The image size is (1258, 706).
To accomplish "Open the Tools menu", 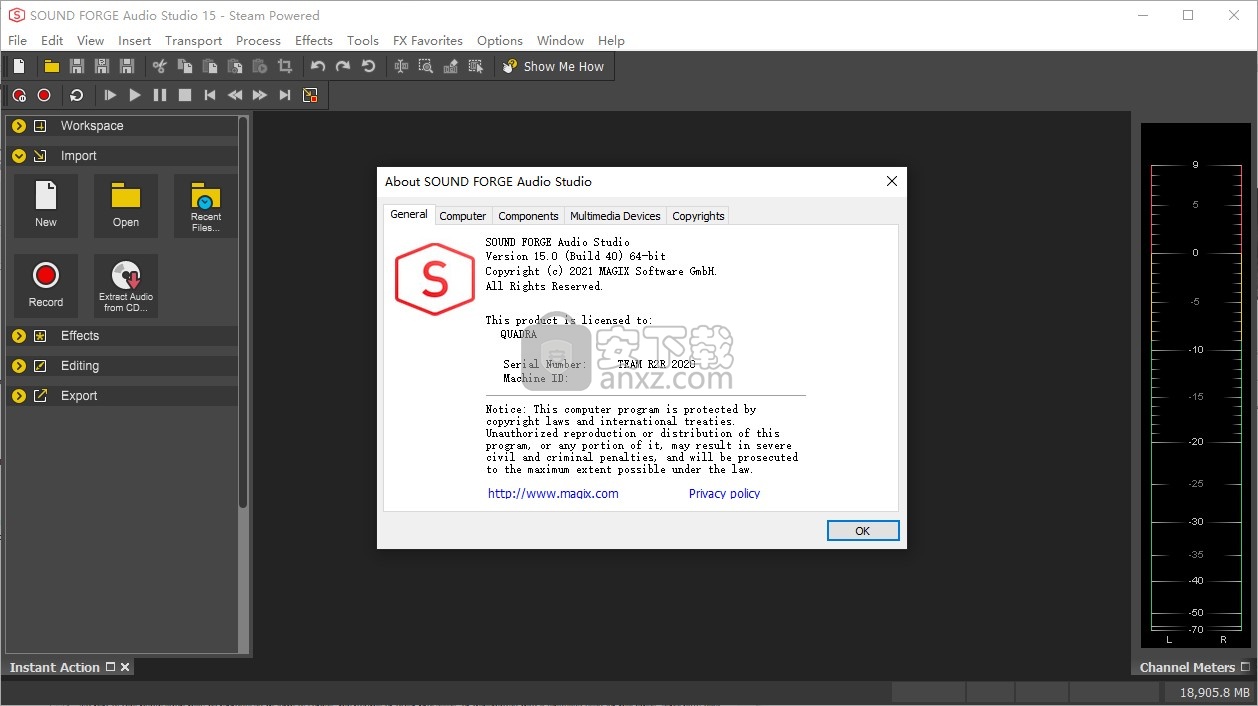I will (x=362, y=41).
